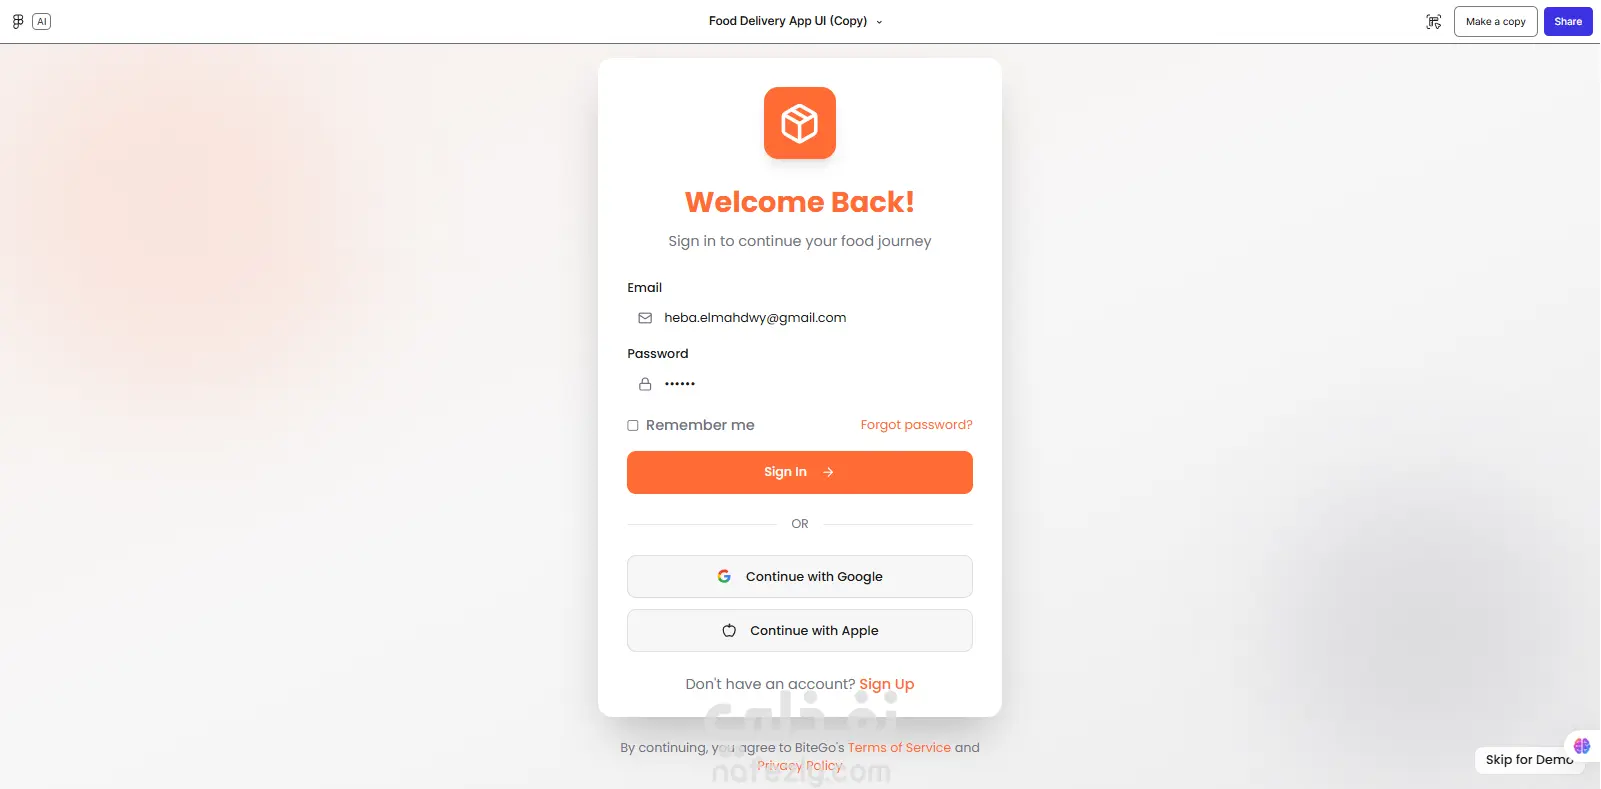Click the arrow icon on Sign In button
The image size is (1601, 789).
[828, 472]
